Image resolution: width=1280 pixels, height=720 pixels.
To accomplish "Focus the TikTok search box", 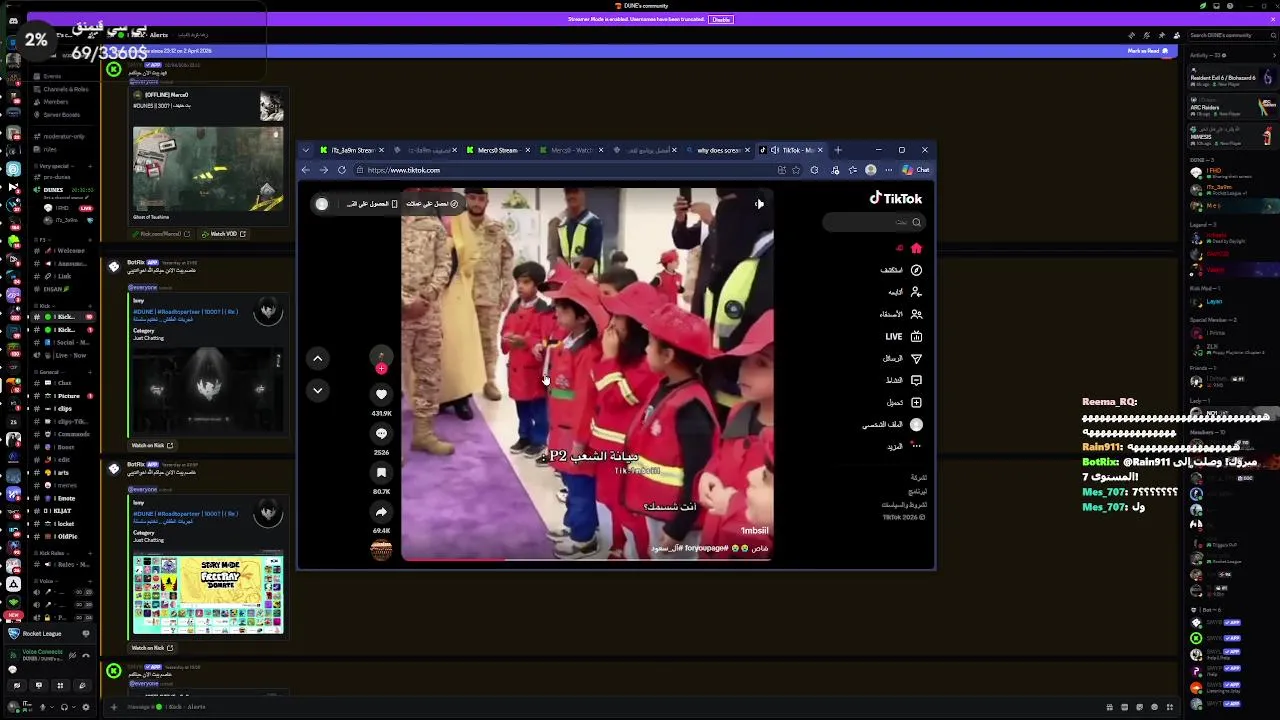I will click(x=874, y=222).
